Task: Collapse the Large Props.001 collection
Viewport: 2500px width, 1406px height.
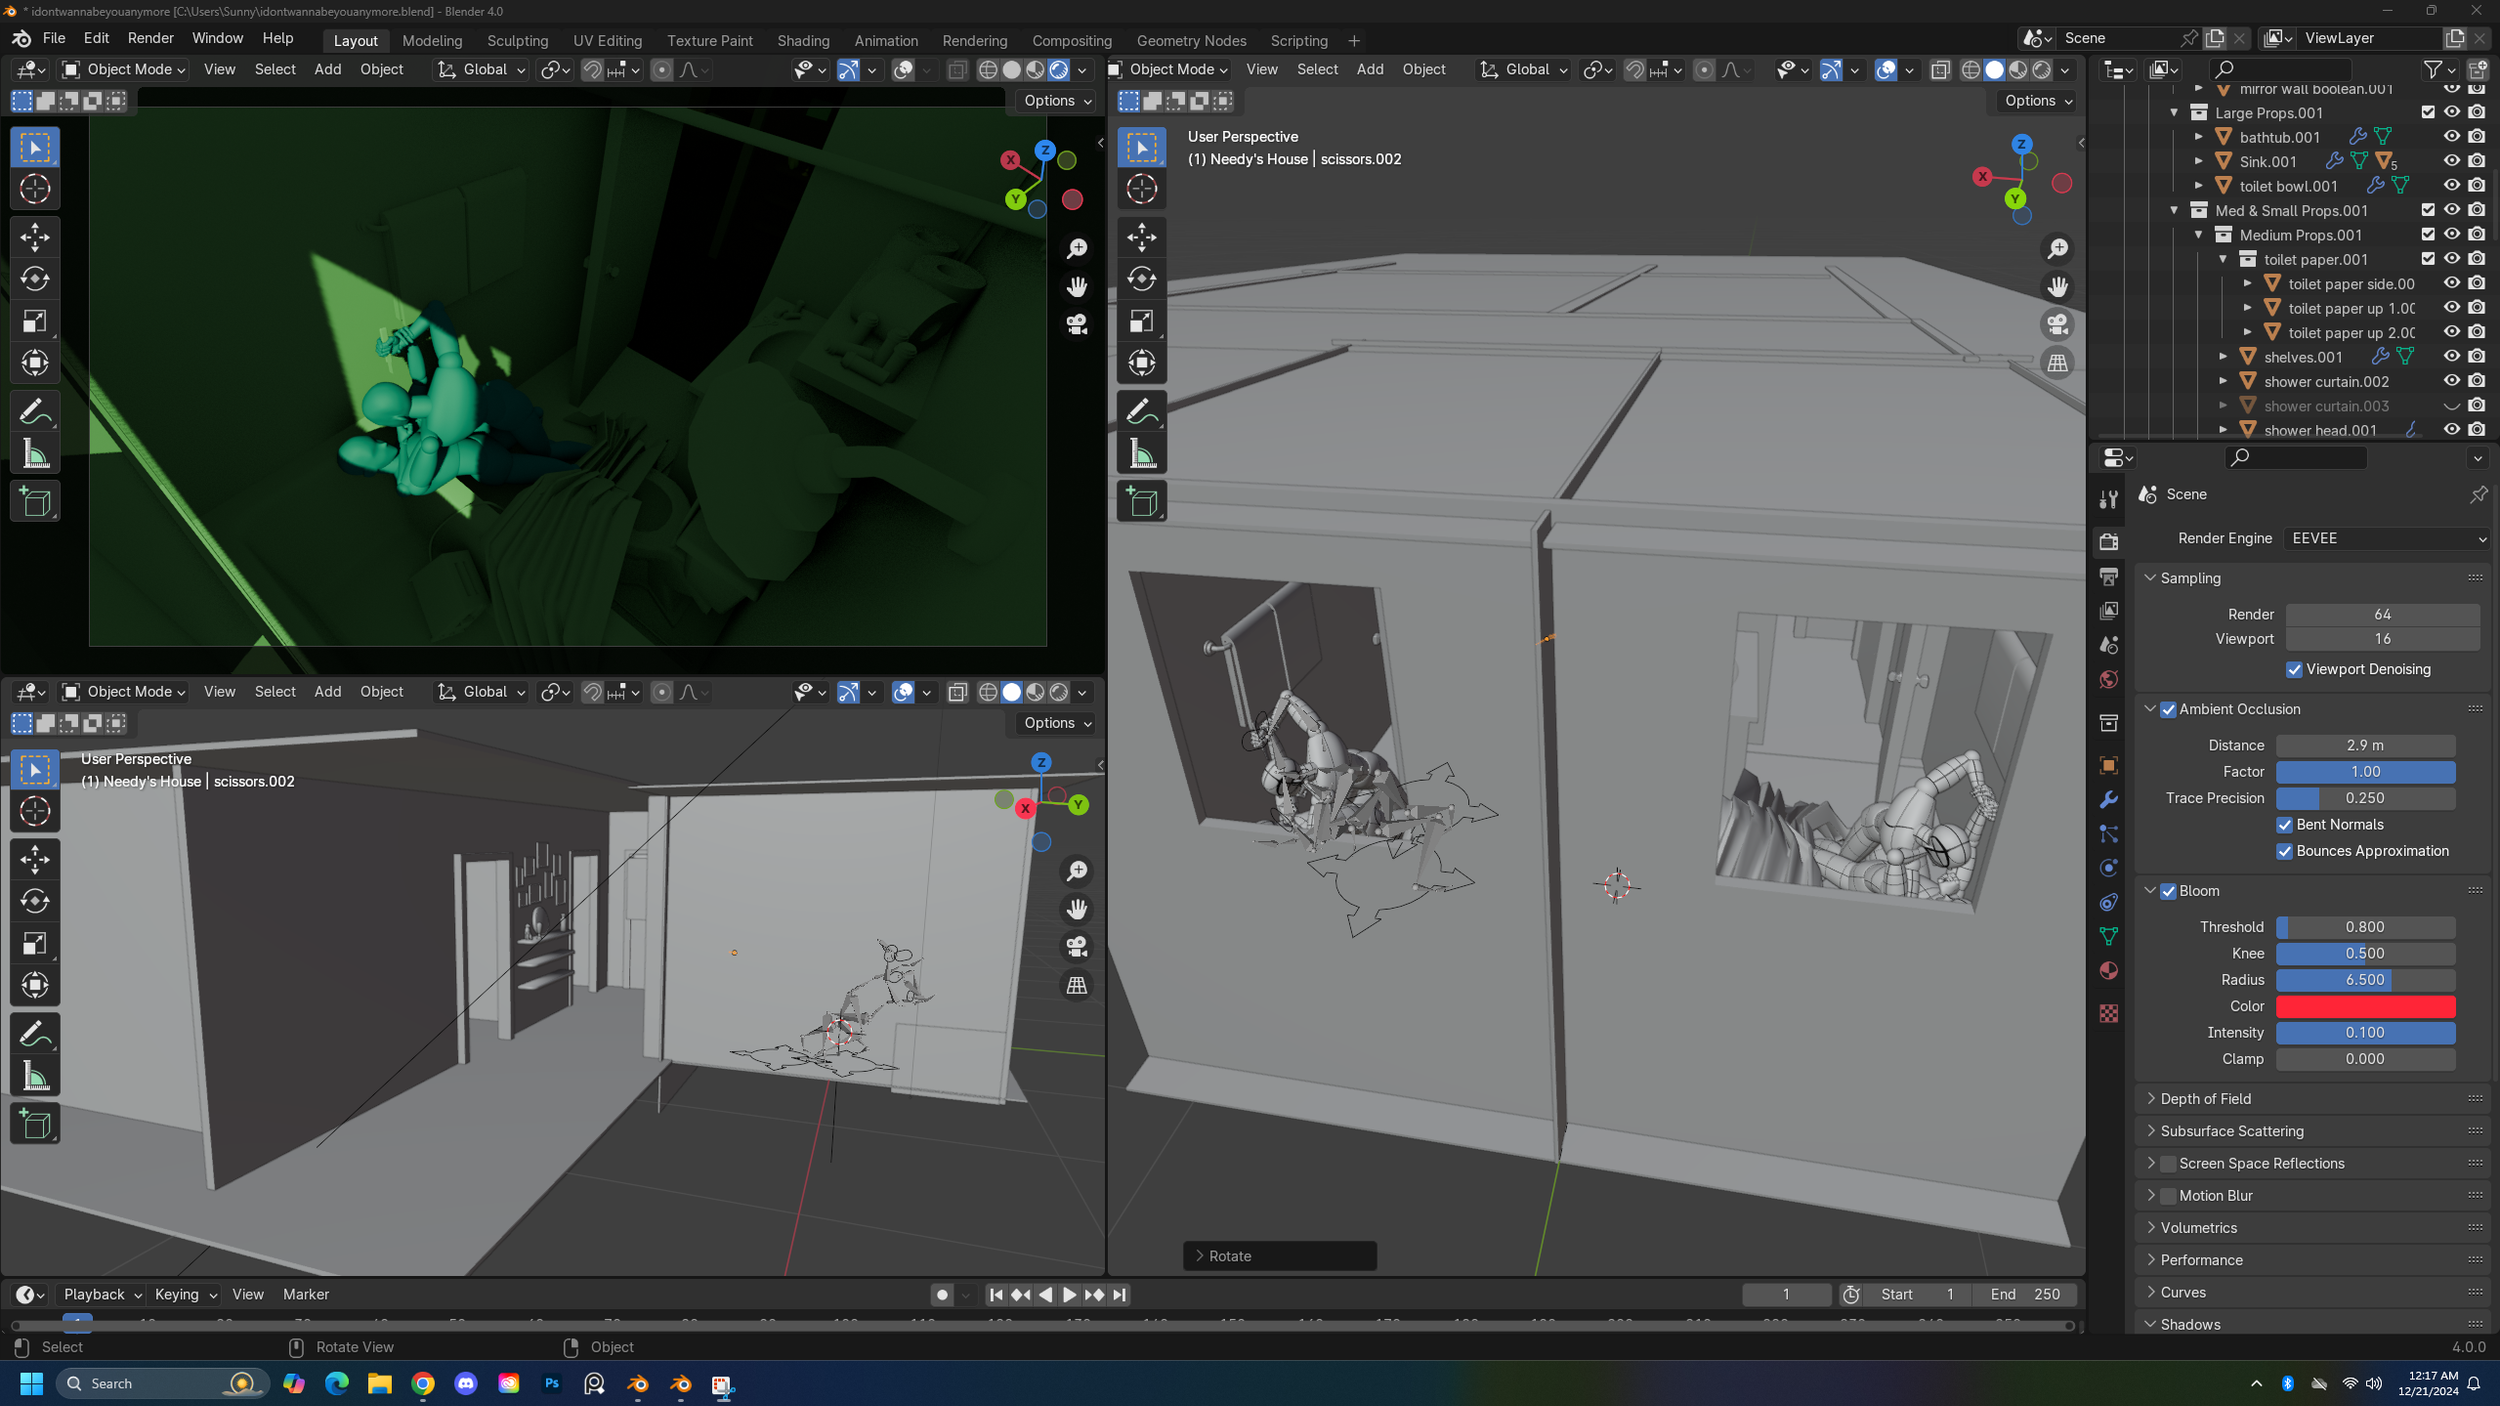Action: tap(2174, 113)
